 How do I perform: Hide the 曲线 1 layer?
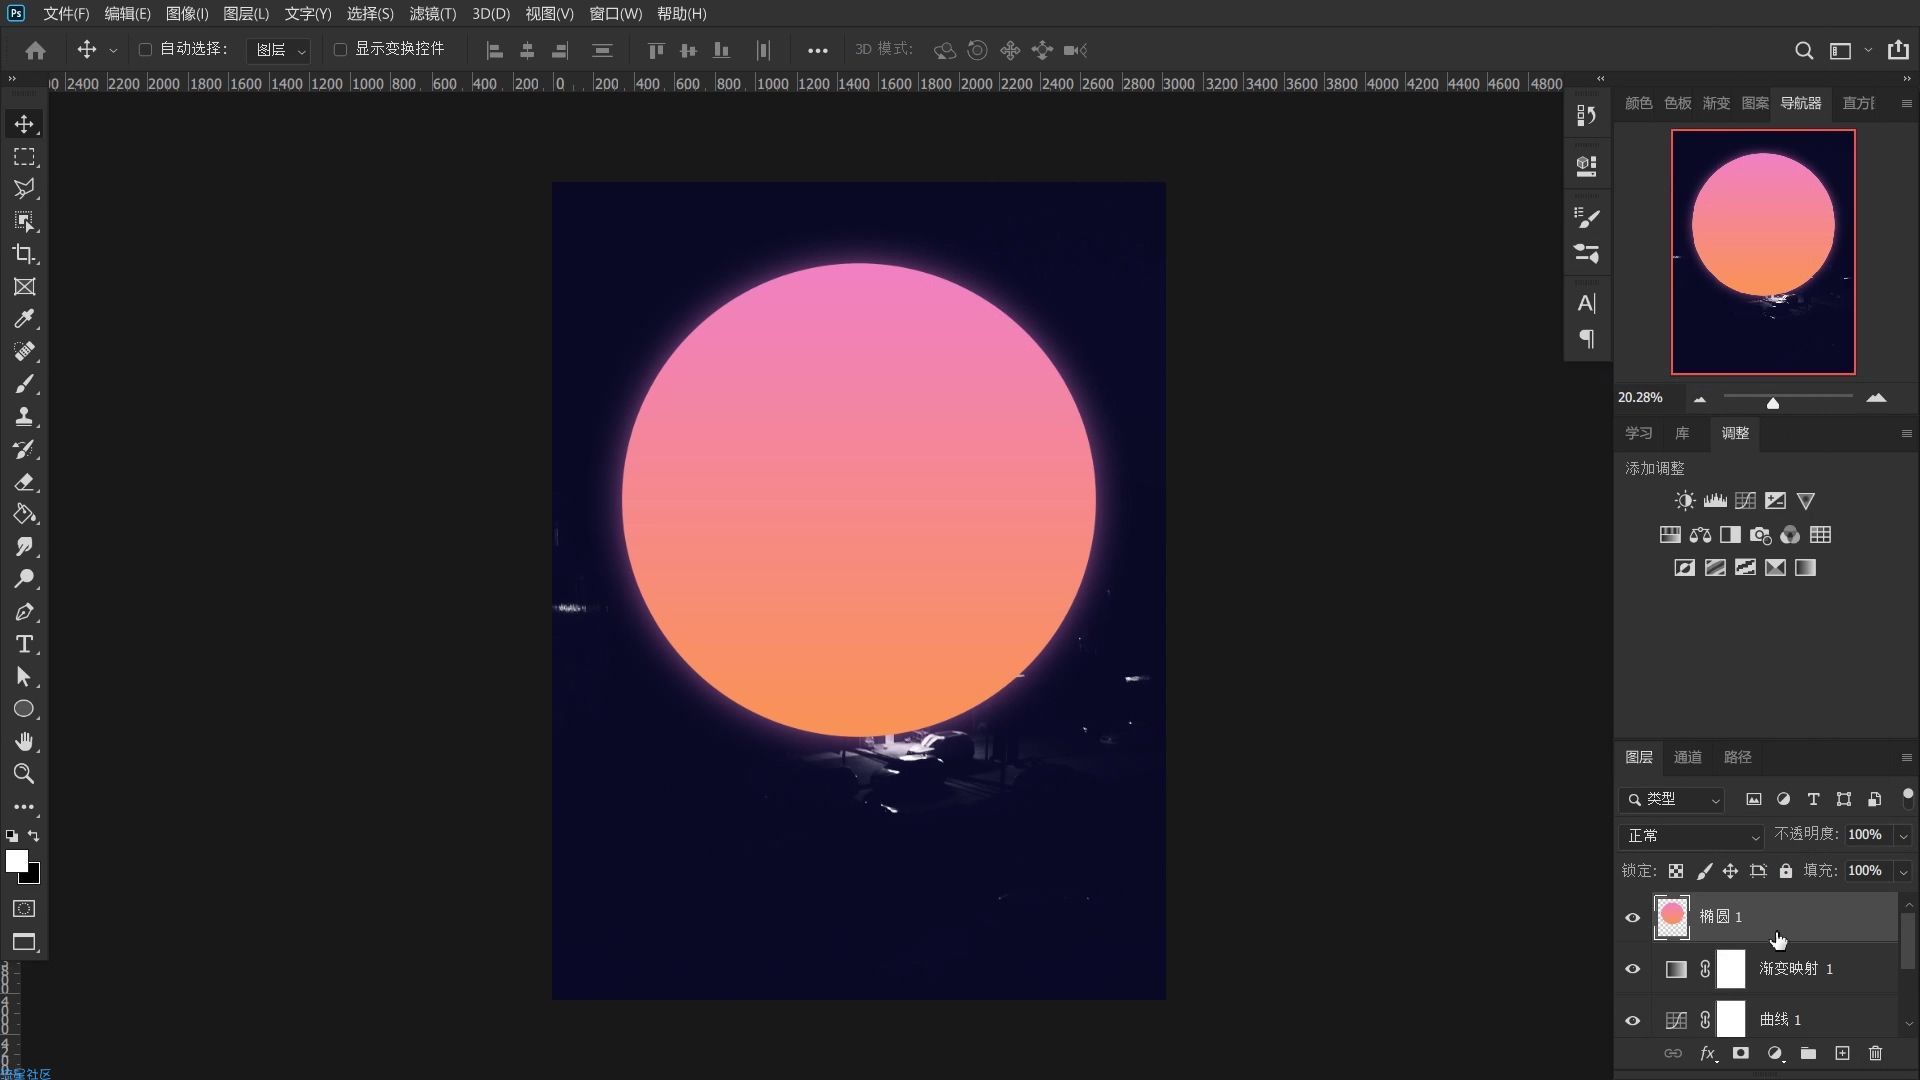(x=1633, y=1021)
